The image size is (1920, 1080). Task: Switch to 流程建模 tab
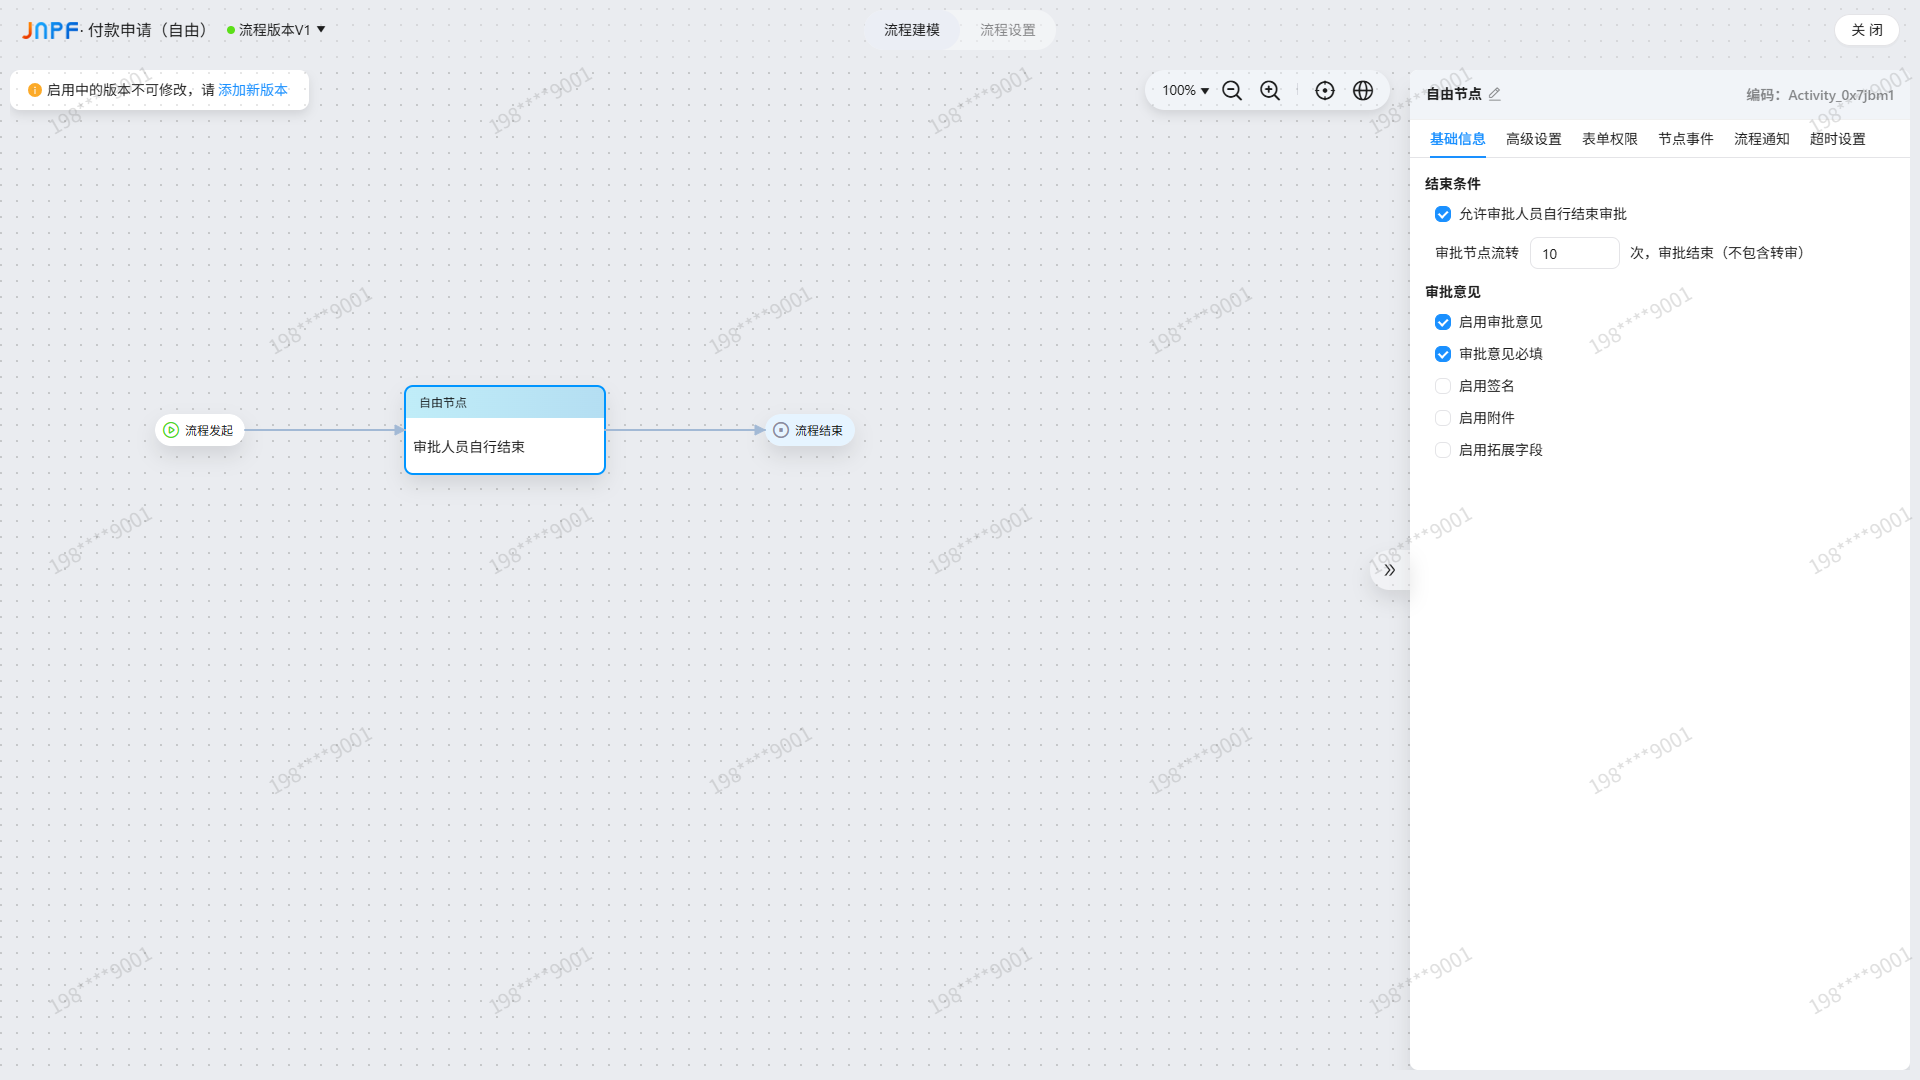point(912,30)
